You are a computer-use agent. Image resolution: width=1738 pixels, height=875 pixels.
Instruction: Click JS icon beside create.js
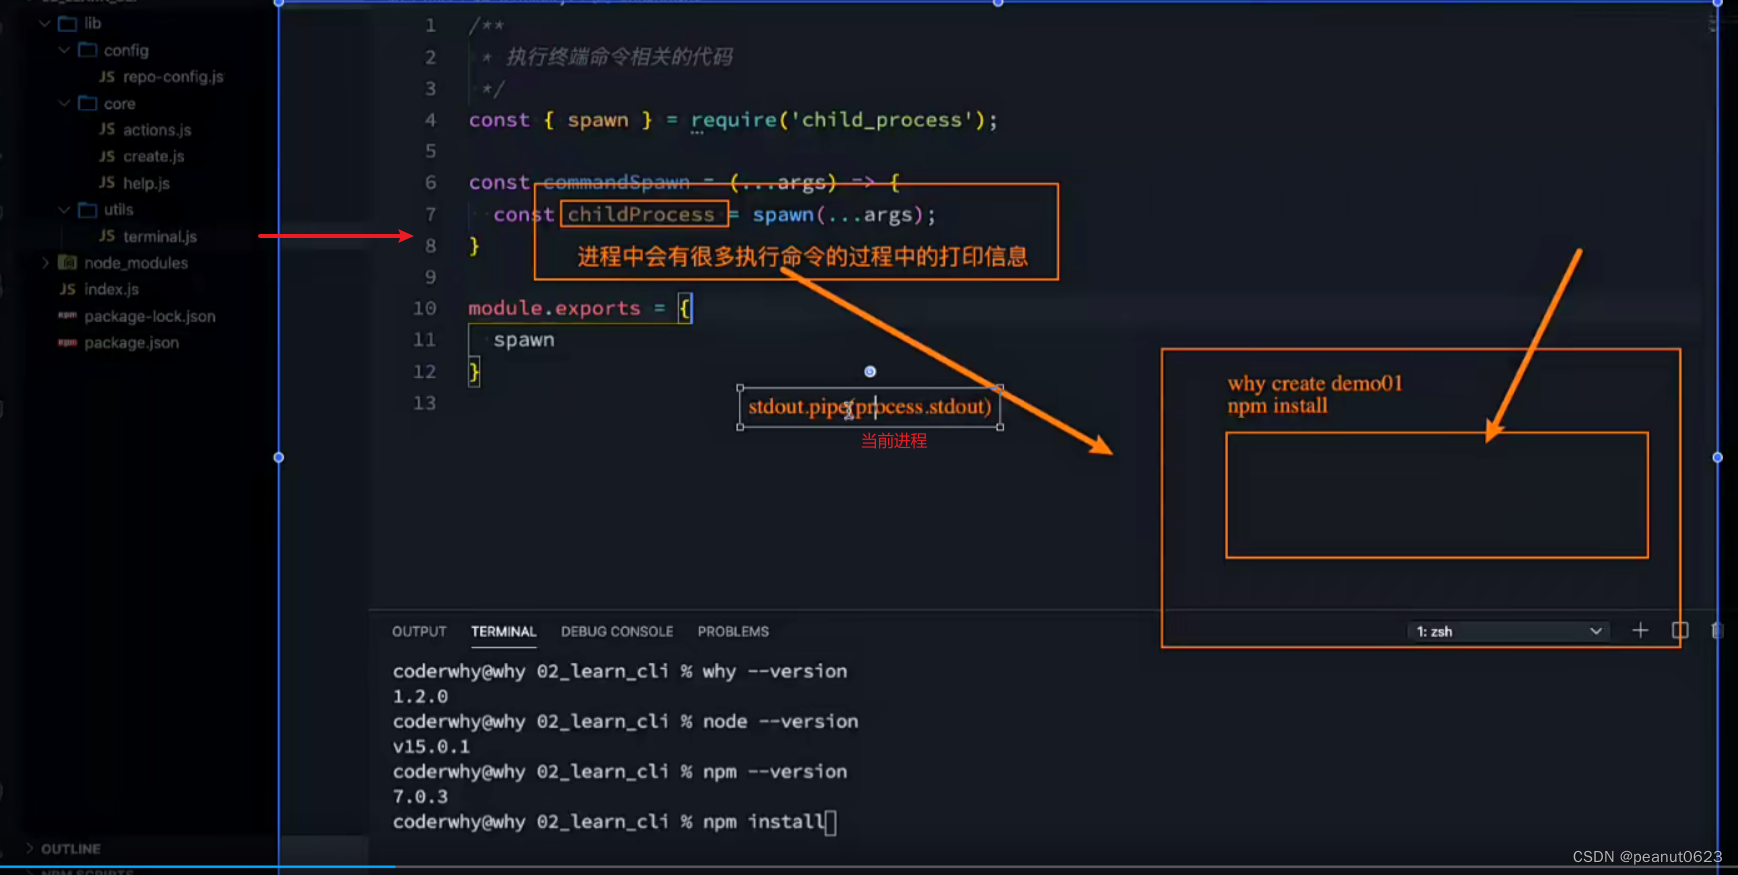tap(107, 156)
